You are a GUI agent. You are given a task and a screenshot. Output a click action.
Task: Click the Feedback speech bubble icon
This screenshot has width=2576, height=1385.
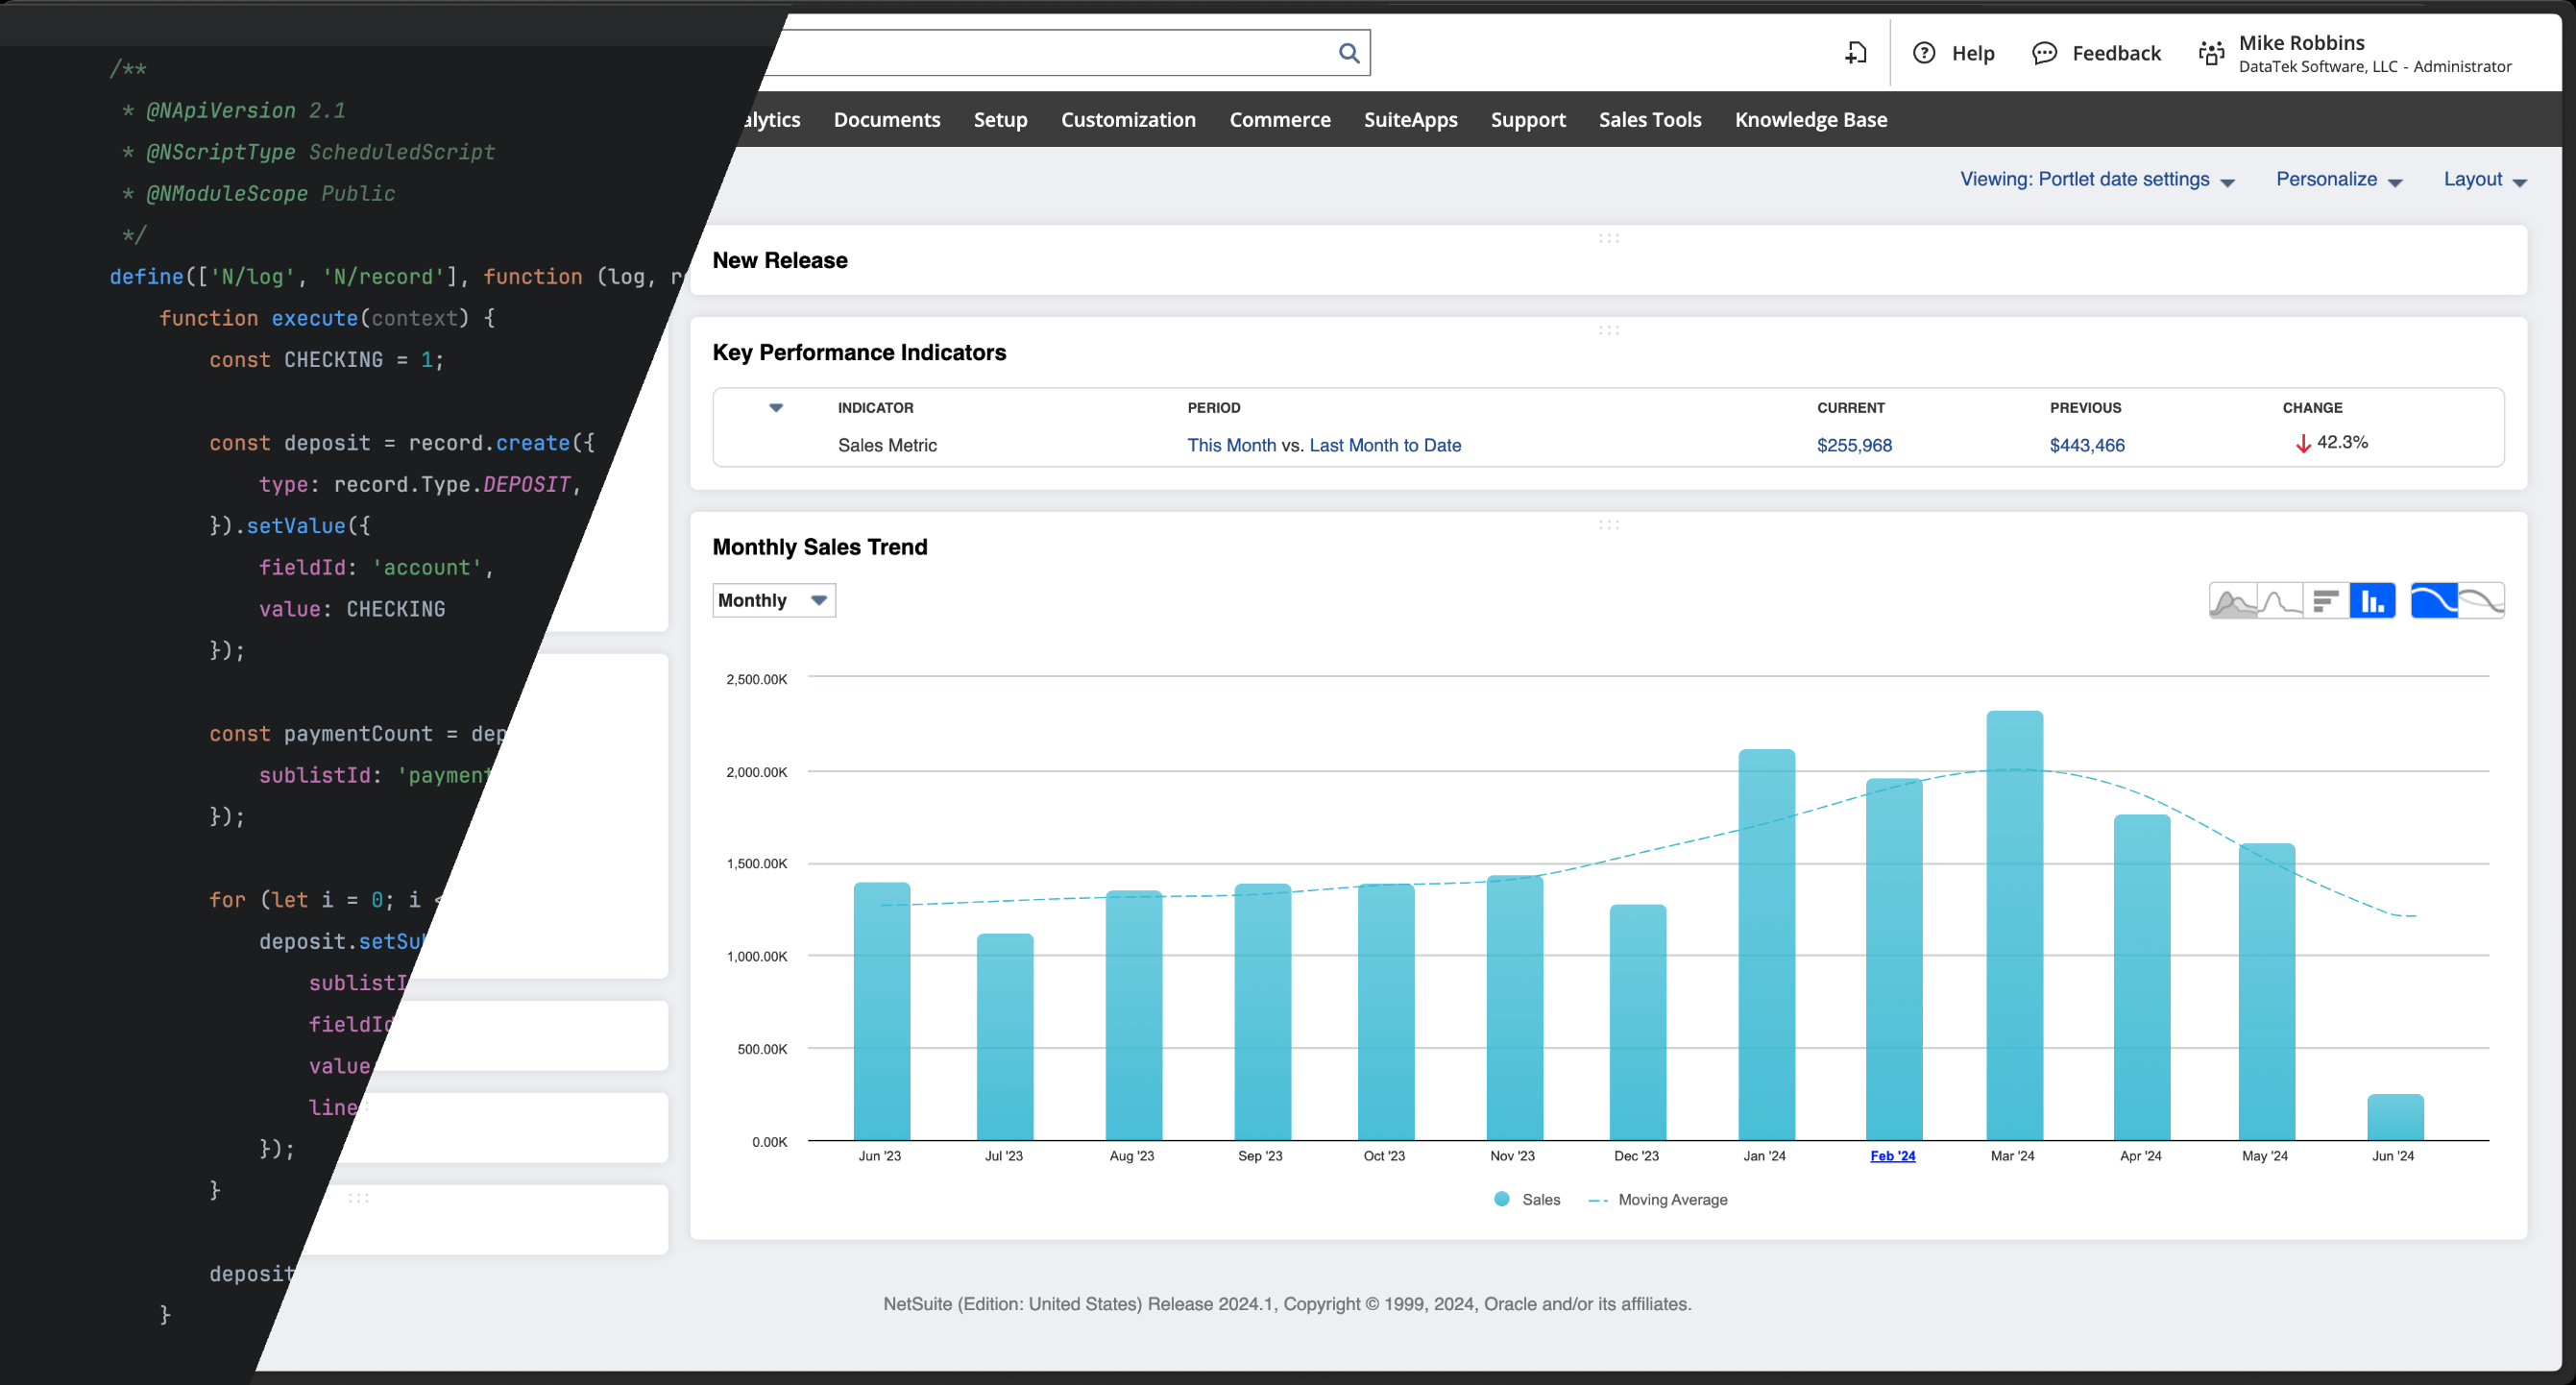click(x=2045, y=53)
